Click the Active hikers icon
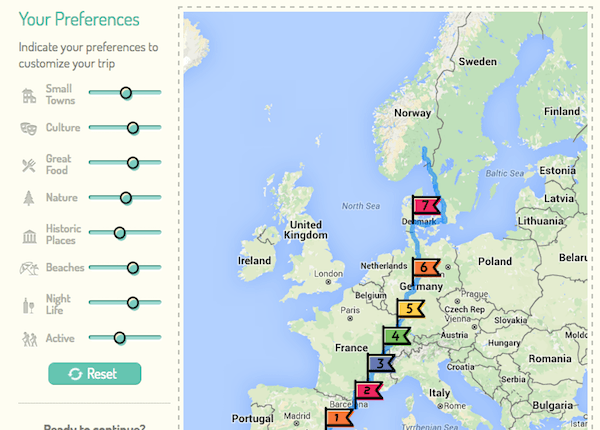This screenshot has height=430, width=600. [29, 339]
